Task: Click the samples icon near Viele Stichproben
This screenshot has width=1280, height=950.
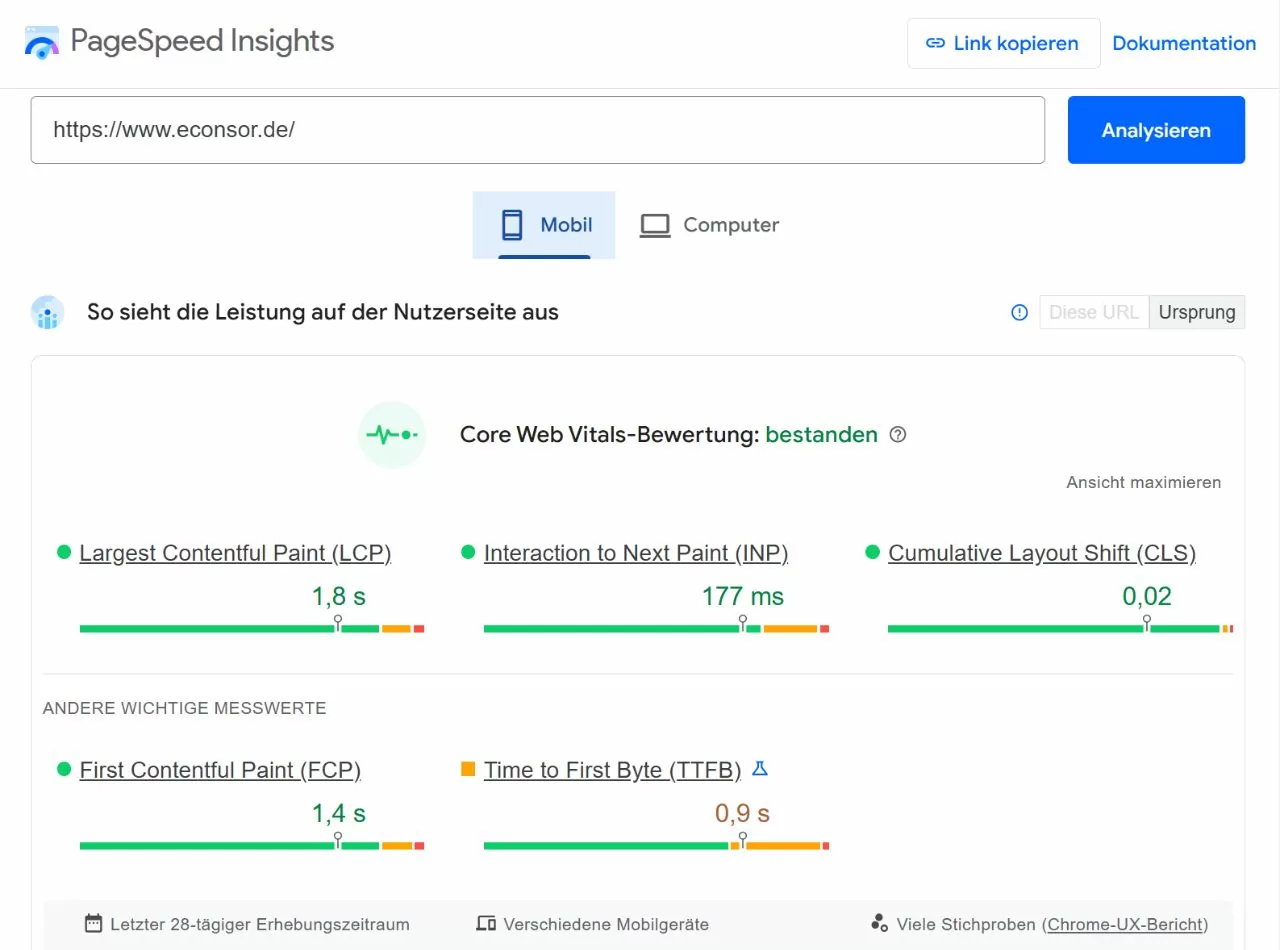Action: coord(880,923)
